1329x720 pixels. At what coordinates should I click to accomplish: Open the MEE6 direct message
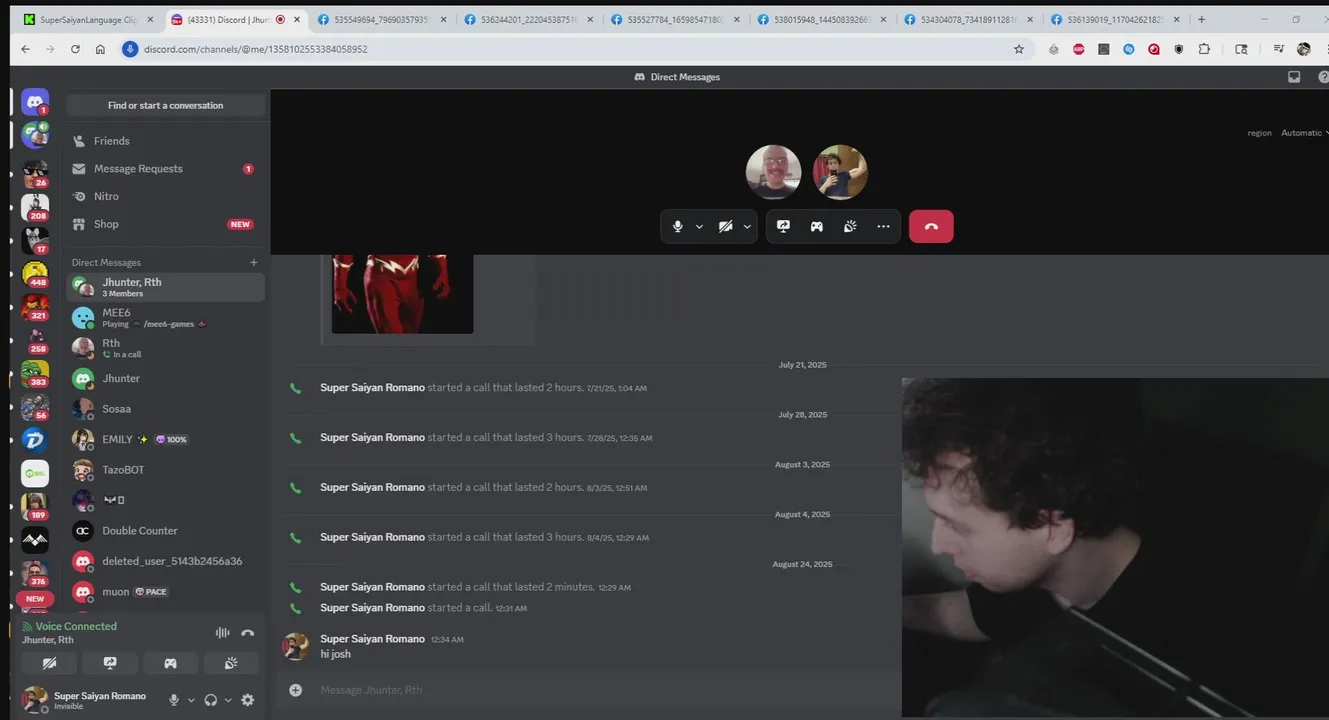tap(166, 318)
